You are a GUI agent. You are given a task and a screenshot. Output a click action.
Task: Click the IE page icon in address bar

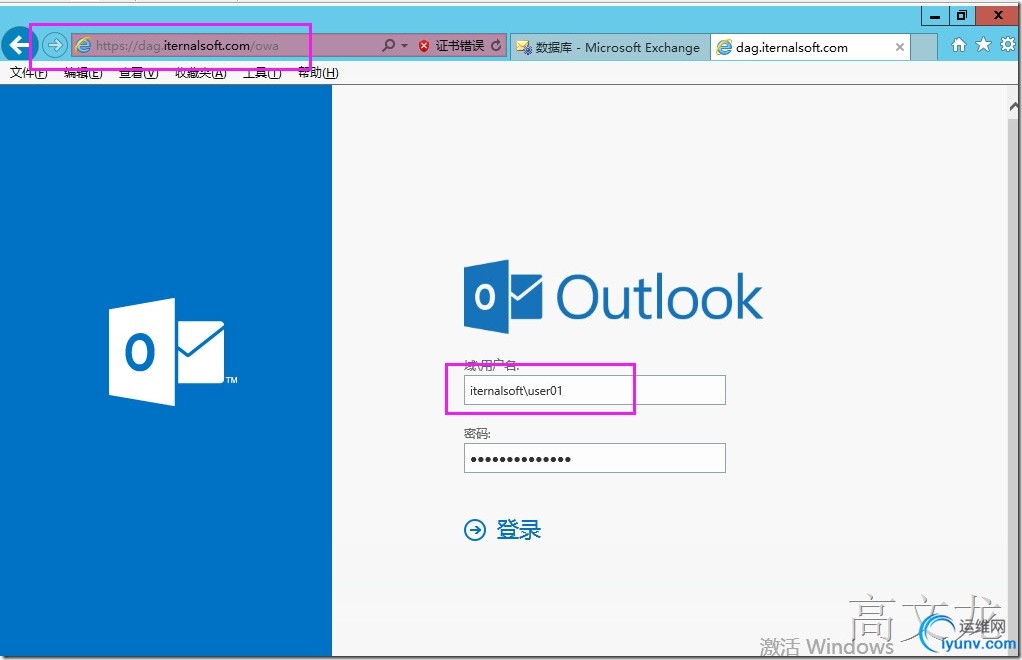point(83,46)
